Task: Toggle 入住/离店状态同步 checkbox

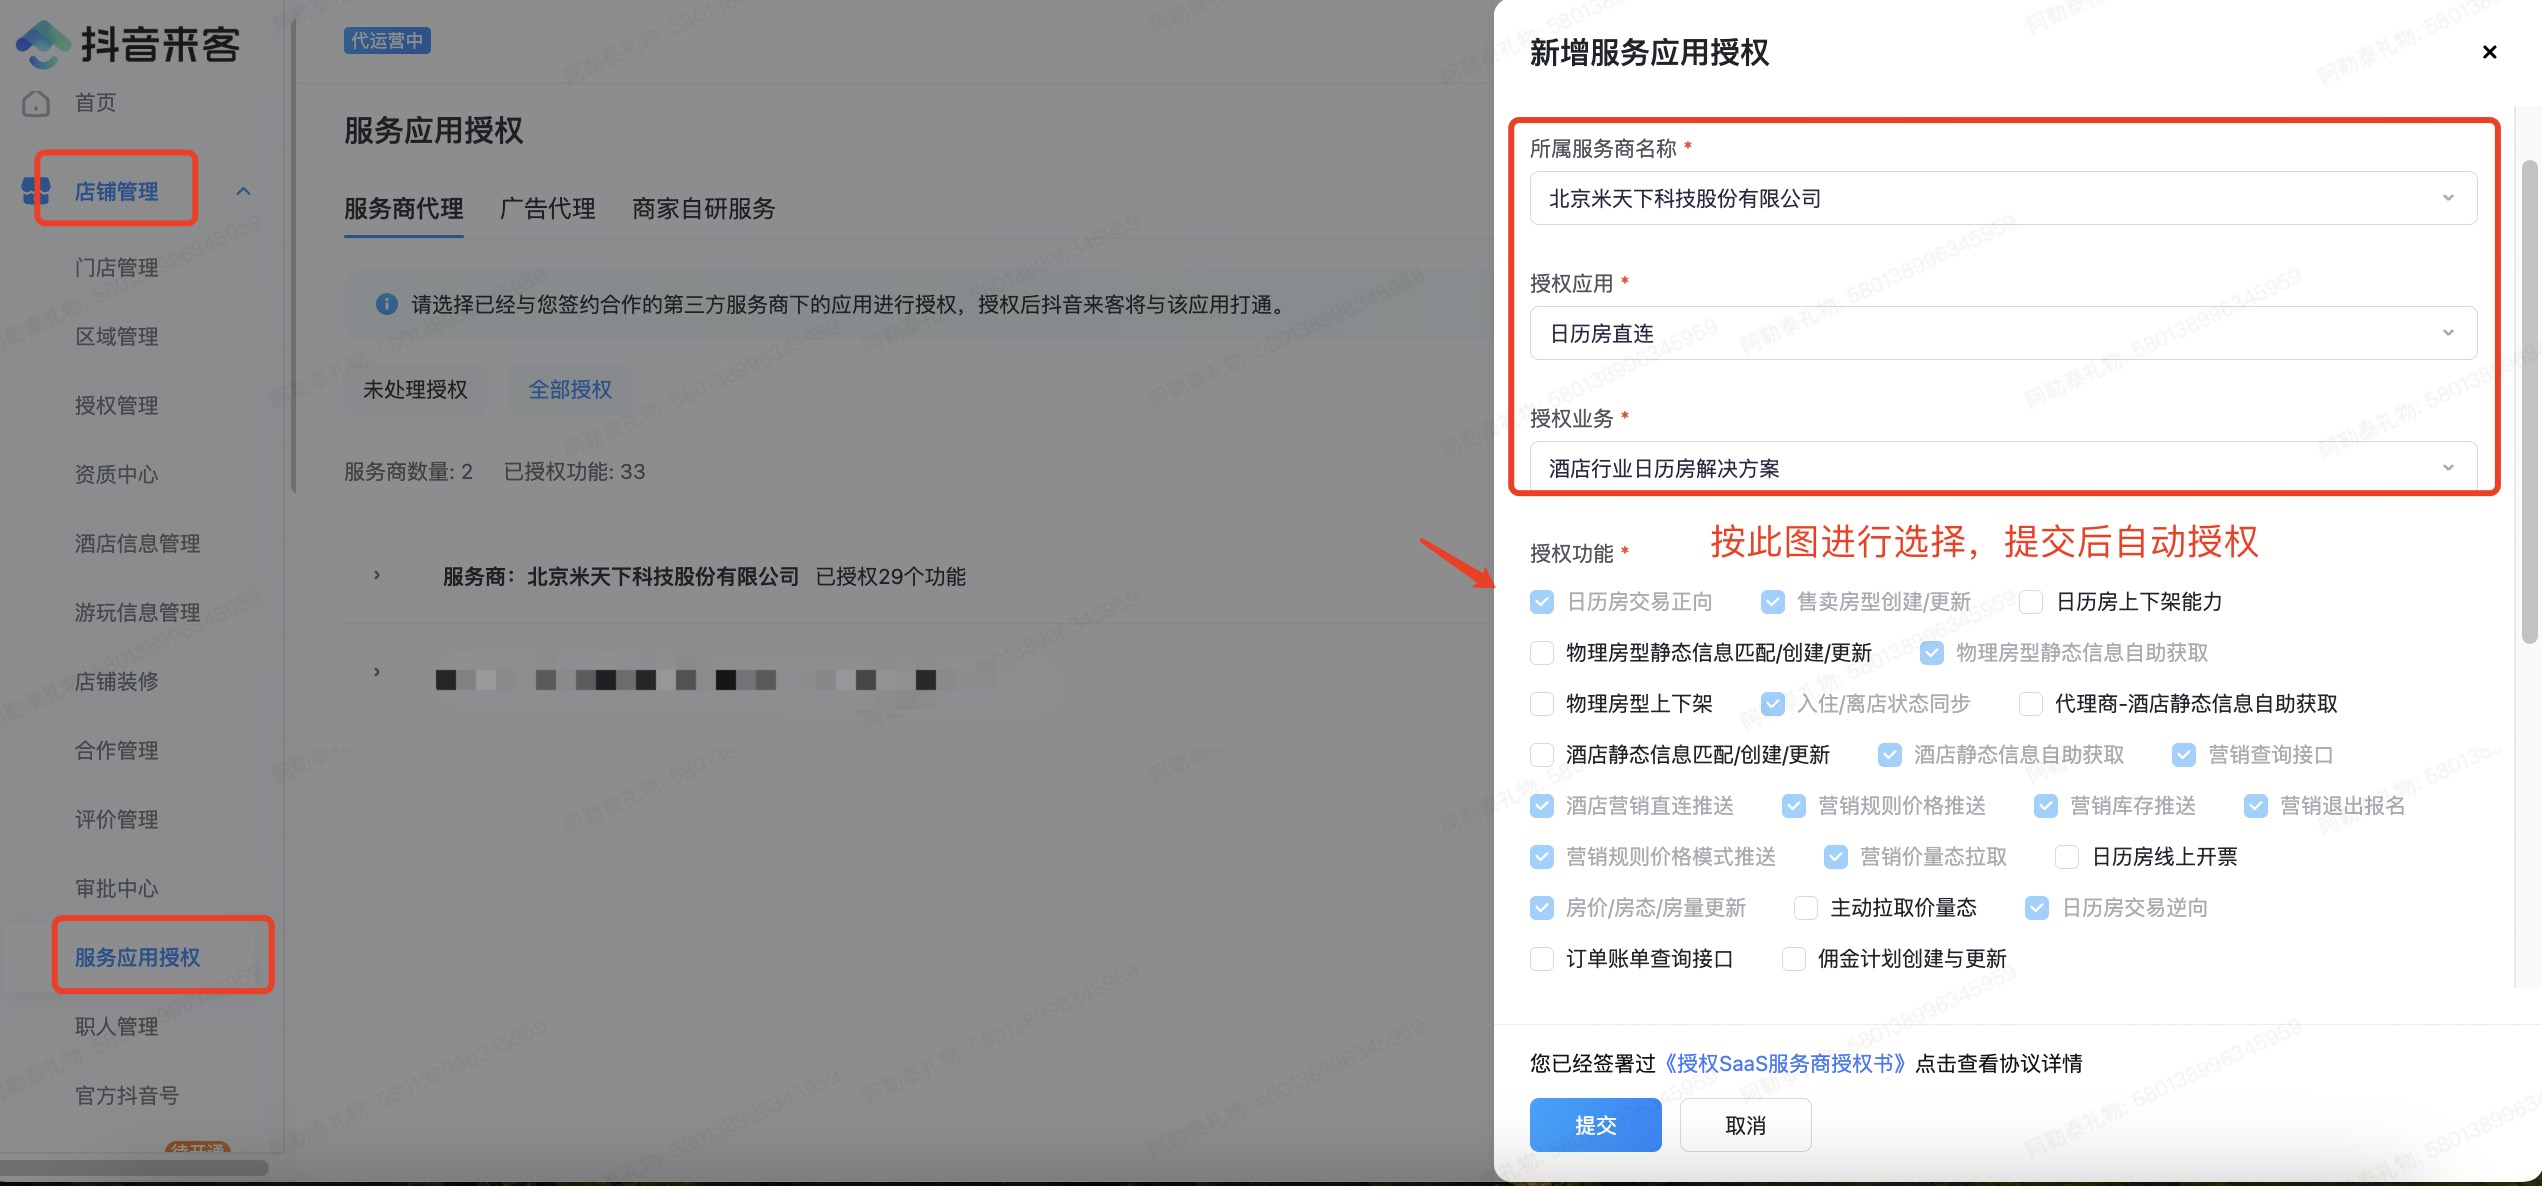Action: pyautogui.click(x=1773, y=704)
